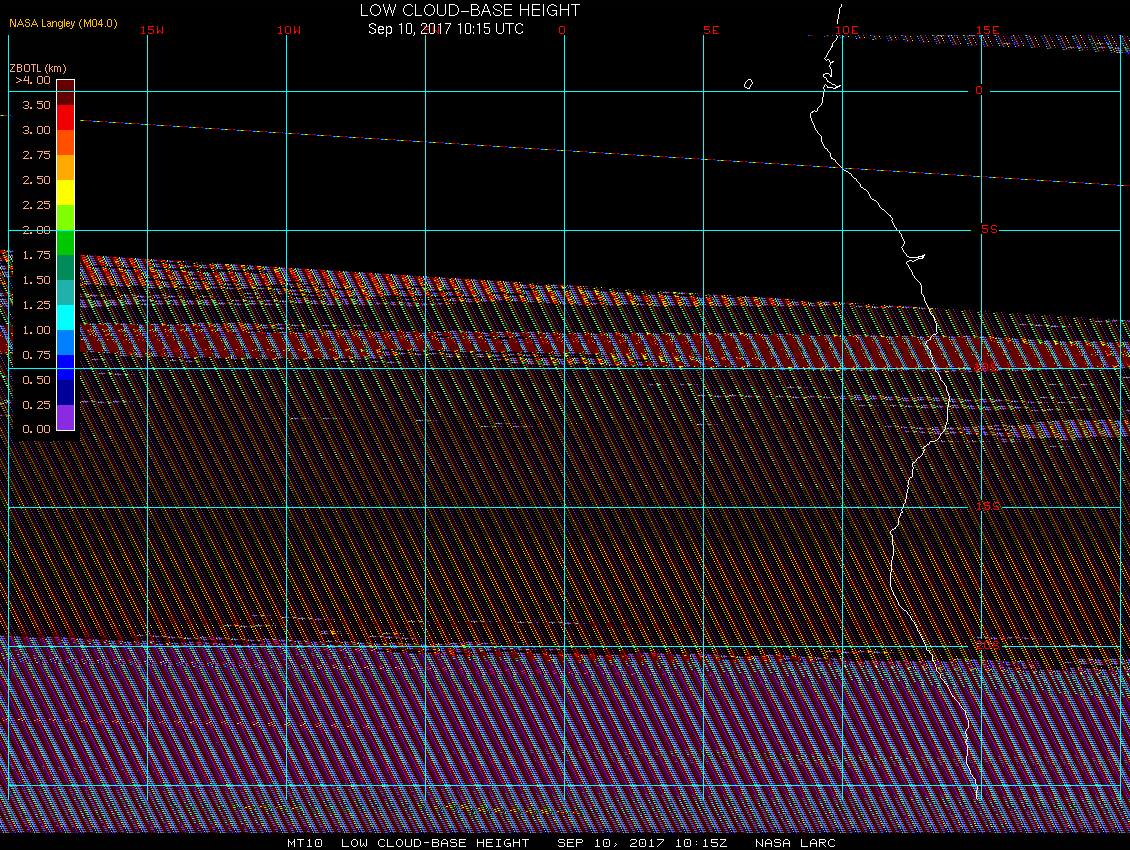Click the ZBOTL (km) legend heading
Screen dimensions: 1130x850
37,68
